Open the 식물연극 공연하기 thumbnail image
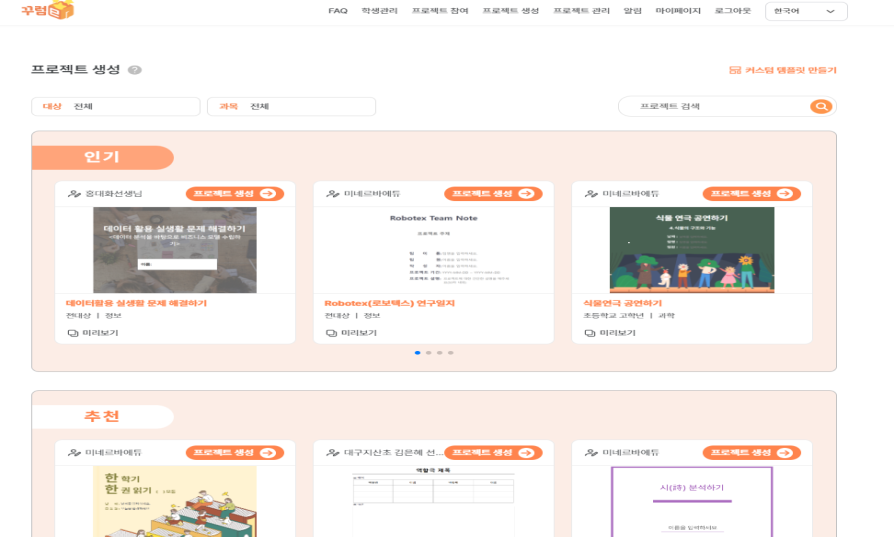The width and height of the screenshot is (894, 537). tap(691, 250)
